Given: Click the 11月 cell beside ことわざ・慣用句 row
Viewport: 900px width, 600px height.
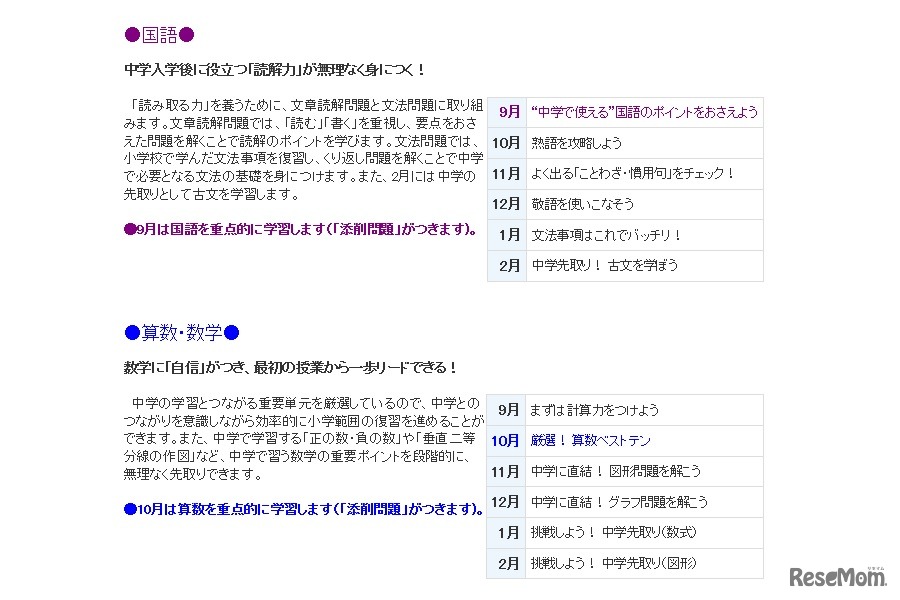Looking at the screenshot, I should [x=507, y=173].
